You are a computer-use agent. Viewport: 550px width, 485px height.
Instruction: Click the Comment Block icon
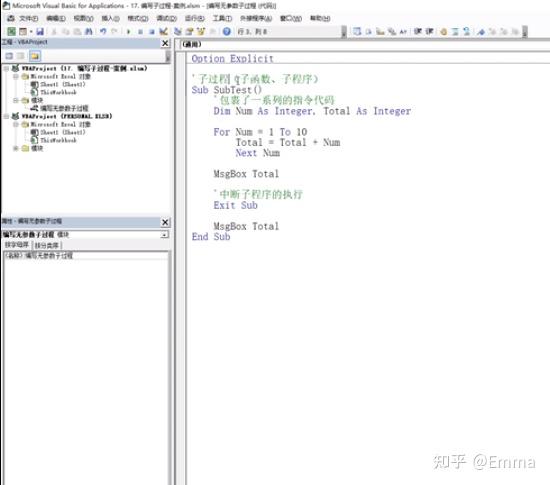click(x=455, y=32)
